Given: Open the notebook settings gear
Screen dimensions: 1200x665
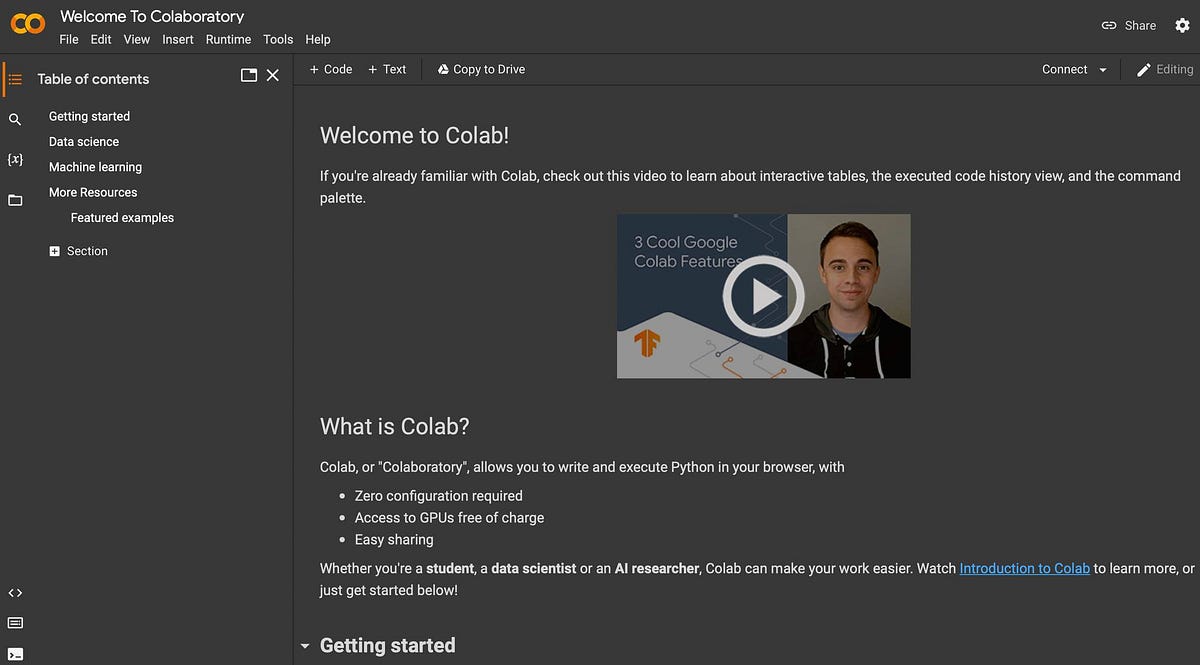Looking at the screenshot, I should 1183,24.
